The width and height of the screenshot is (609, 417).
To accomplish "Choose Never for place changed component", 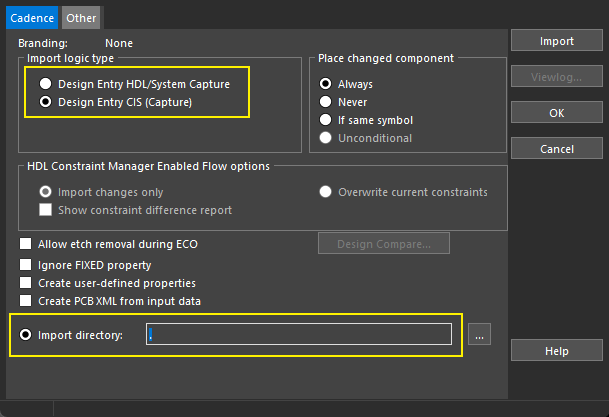I will click(x=326, y=102).
